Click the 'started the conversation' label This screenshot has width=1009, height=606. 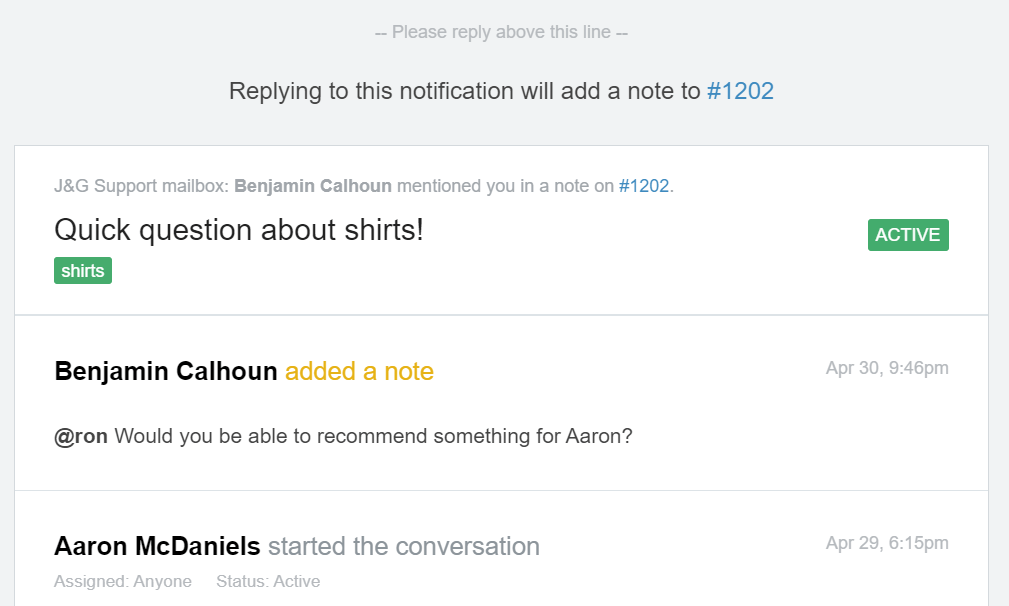pyautogui.click(x=404, y=547)
